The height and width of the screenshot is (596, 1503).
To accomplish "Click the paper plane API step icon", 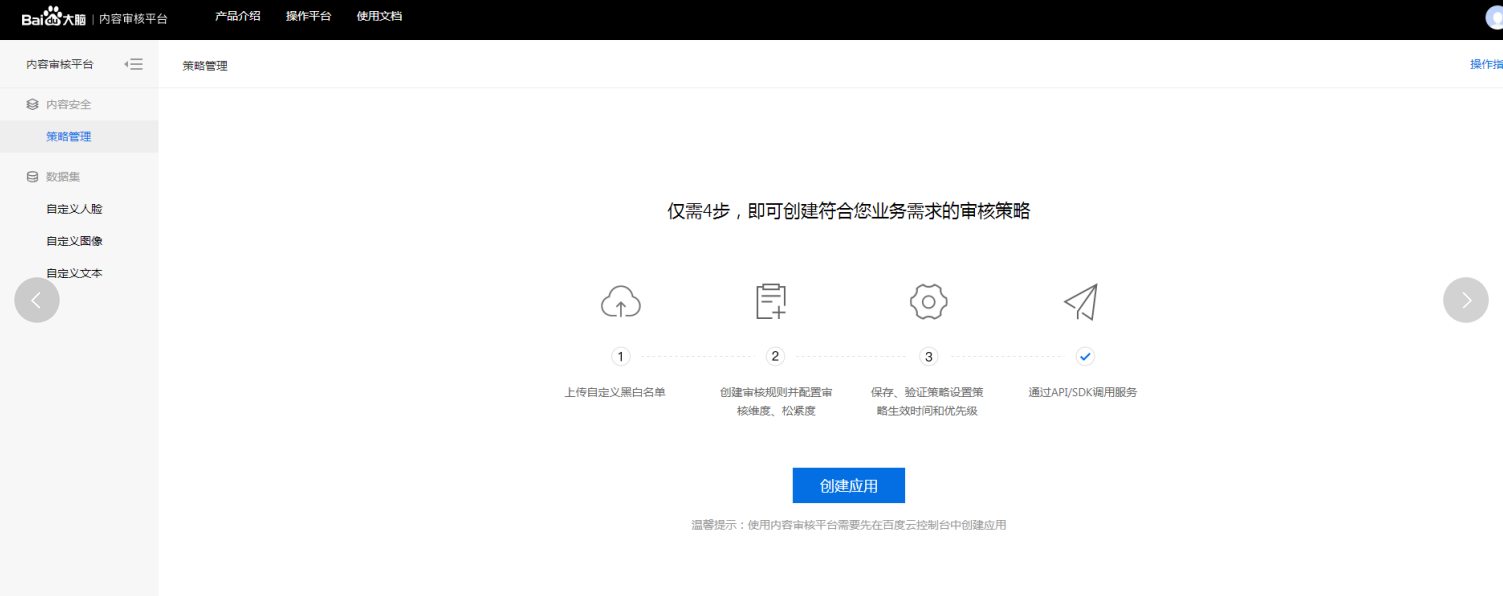I will tap(1081, 301).
